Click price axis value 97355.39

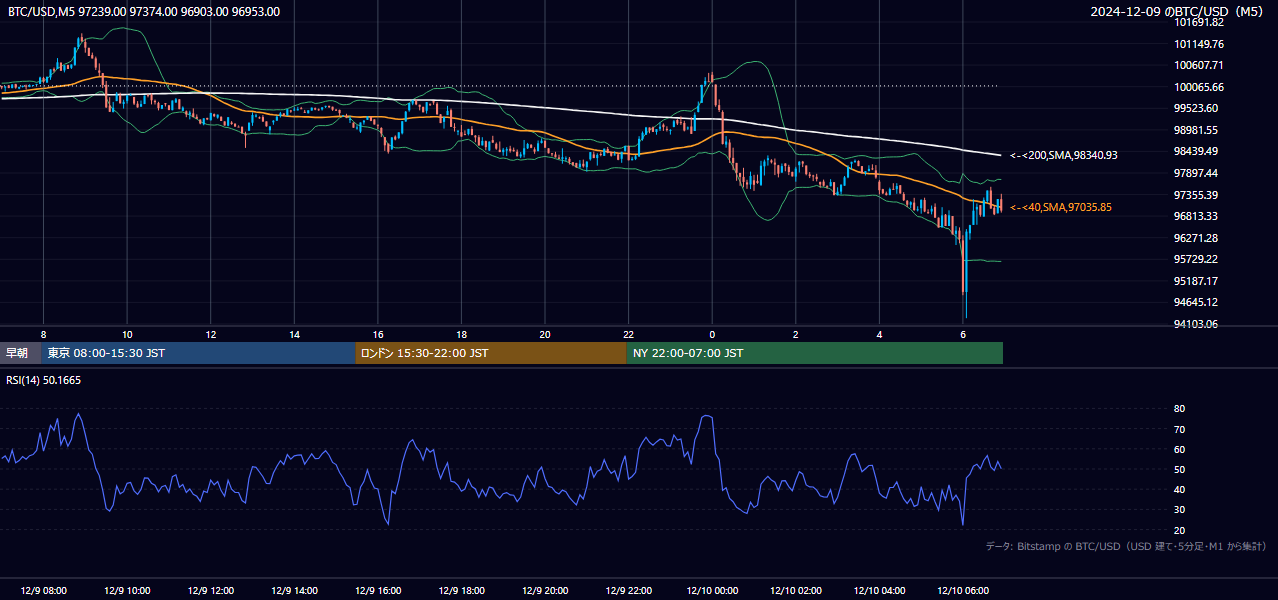[1196, 195]
